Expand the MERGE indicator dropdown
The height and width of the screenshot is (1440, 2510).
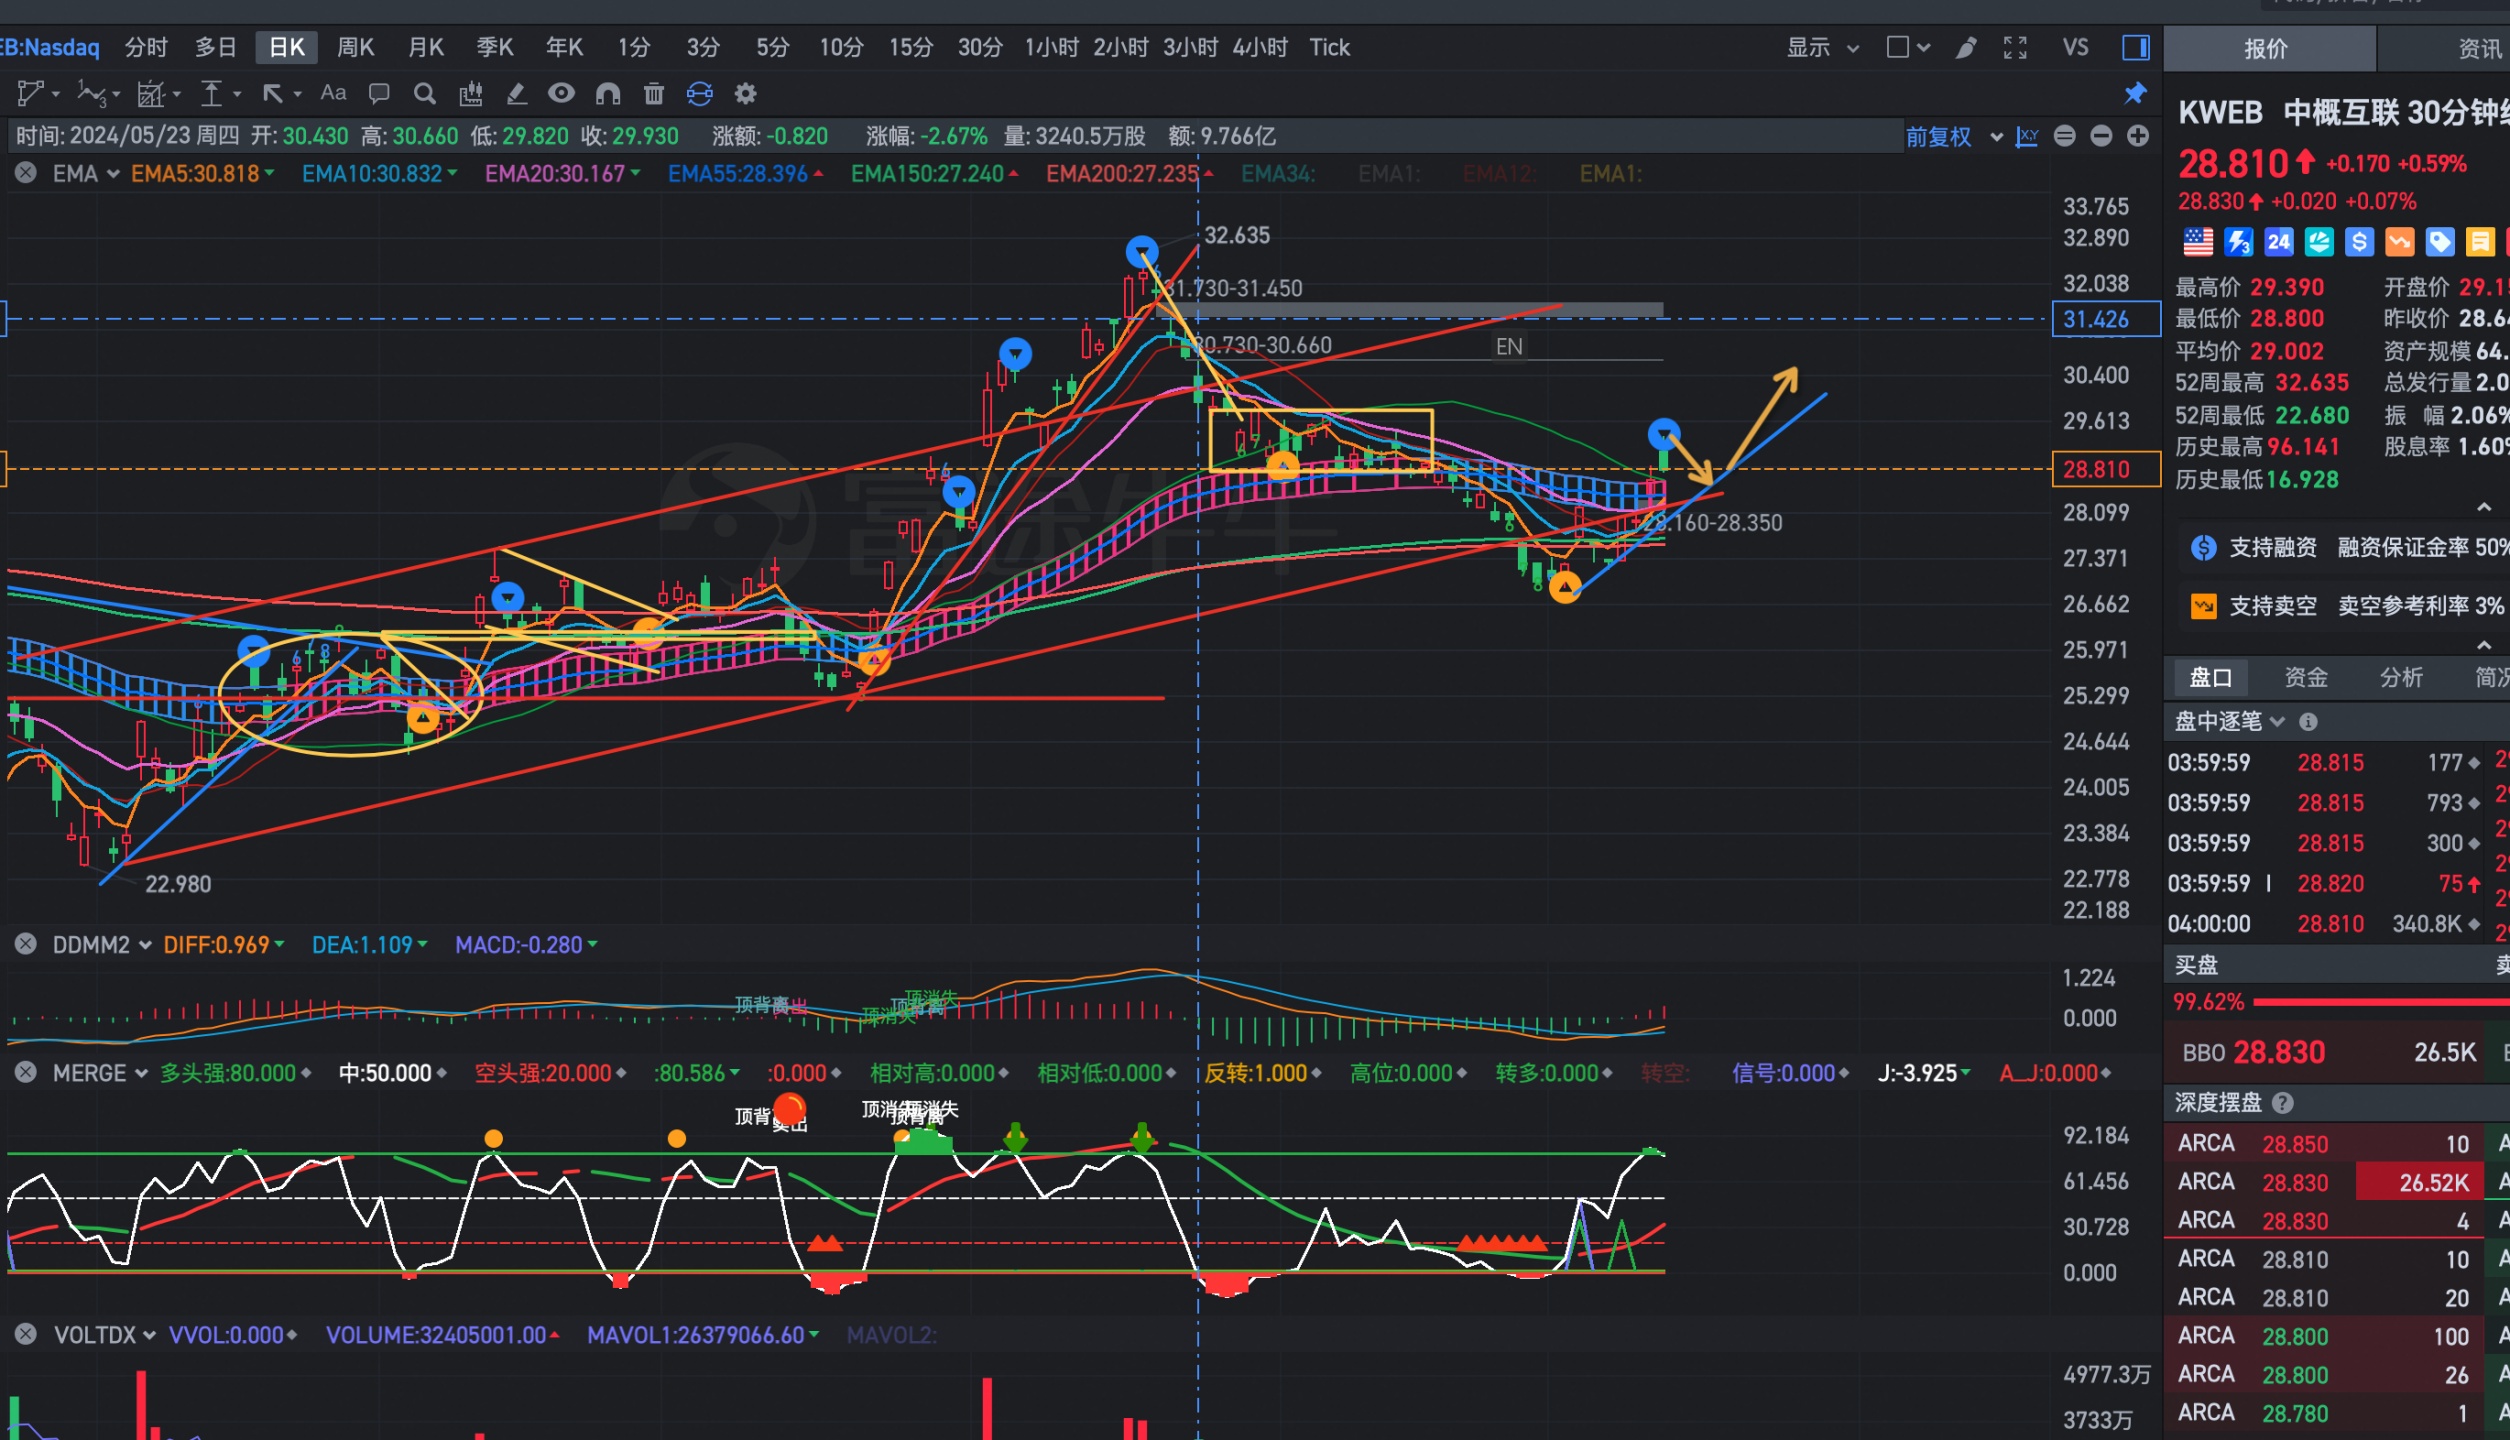point(141,1073)
